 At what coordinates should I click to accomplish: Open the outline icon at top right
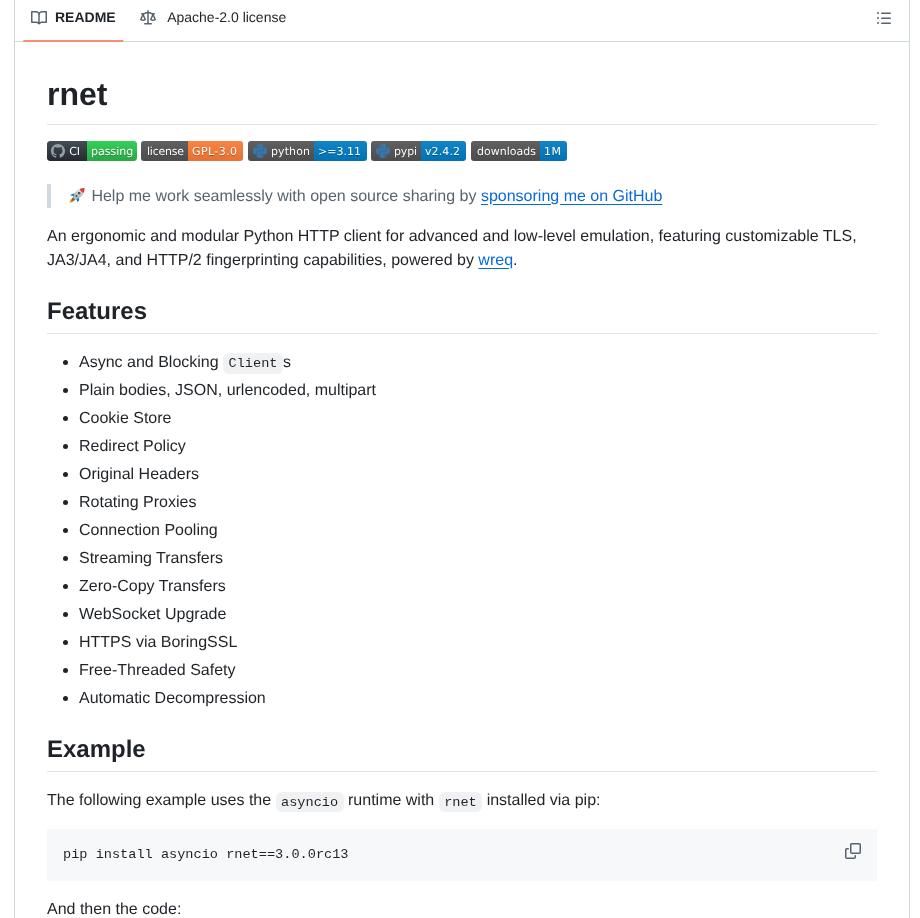884,18
